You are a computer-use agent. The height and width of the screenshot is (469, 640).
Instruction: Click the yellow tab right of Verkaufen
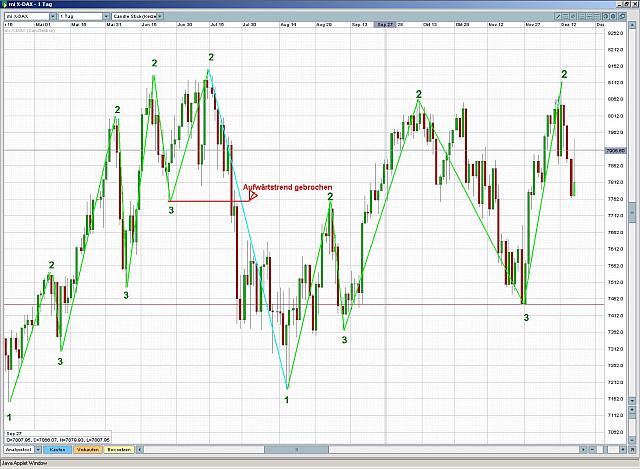tap(119, 450)
